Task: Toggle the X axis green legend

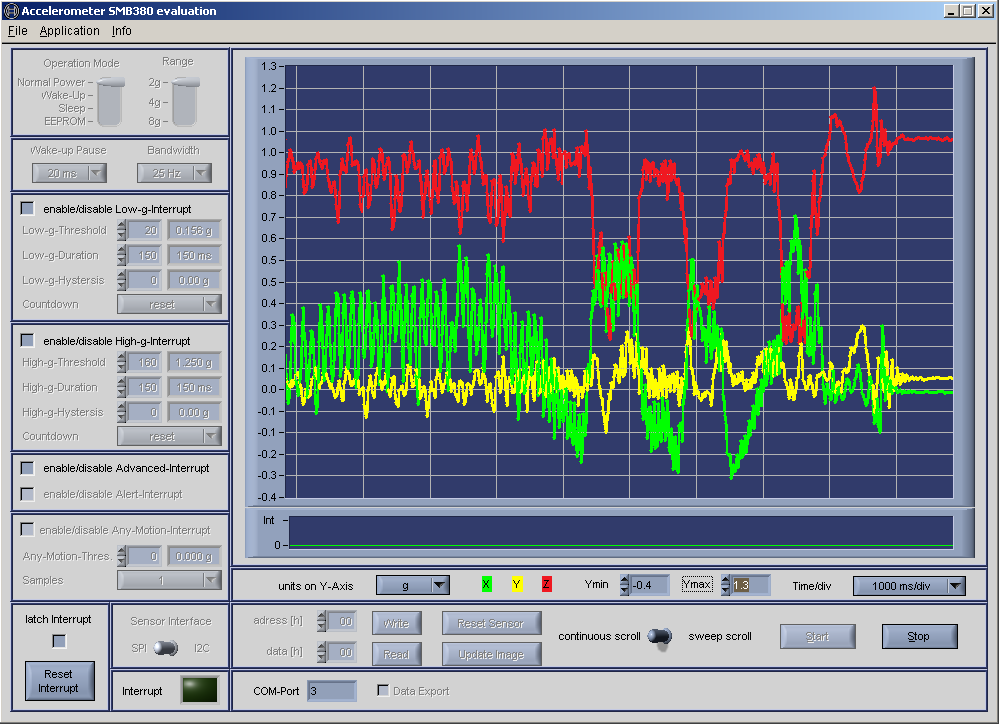Action: (486, 584)
